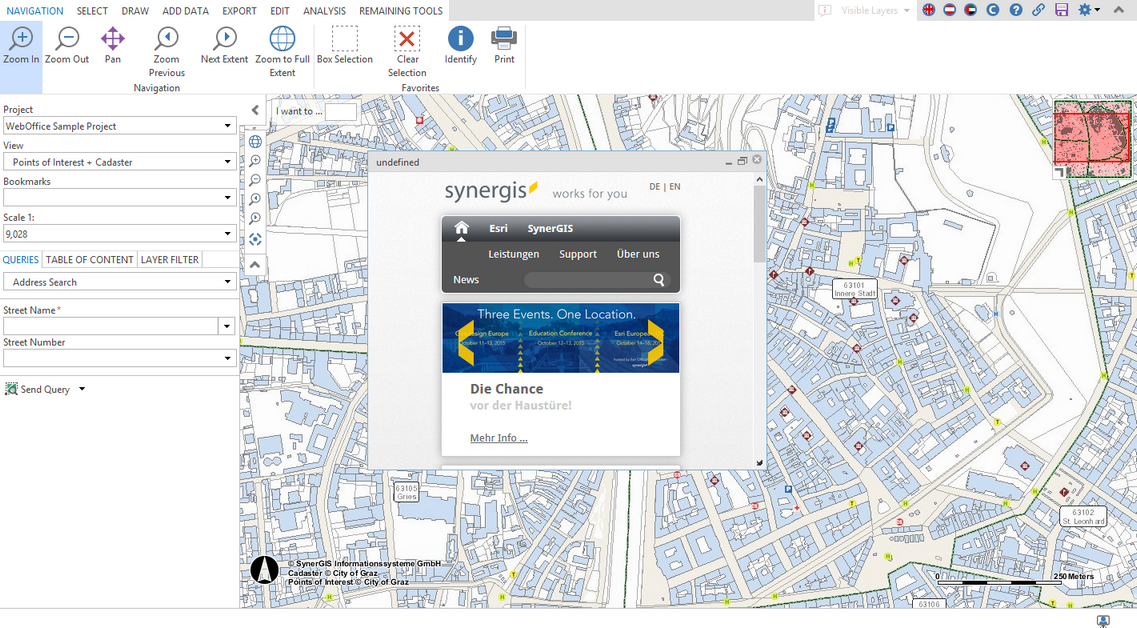Select the Zoom In tool in the ribbon
The width and height of the screenshot is (1137, 628).
tap(21, 45)
